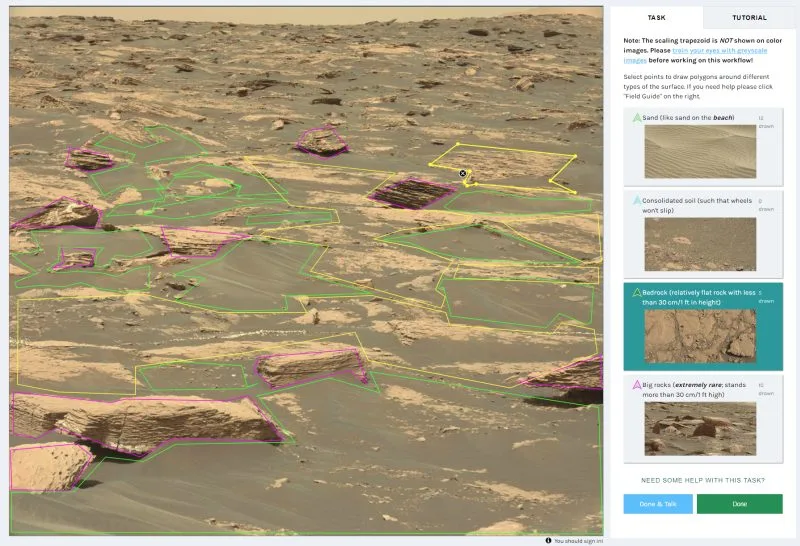Delete the active yellow polygon with X
The height and width of the screenshot is (546, 800).
pyautogui.click(x=462, y=173)
